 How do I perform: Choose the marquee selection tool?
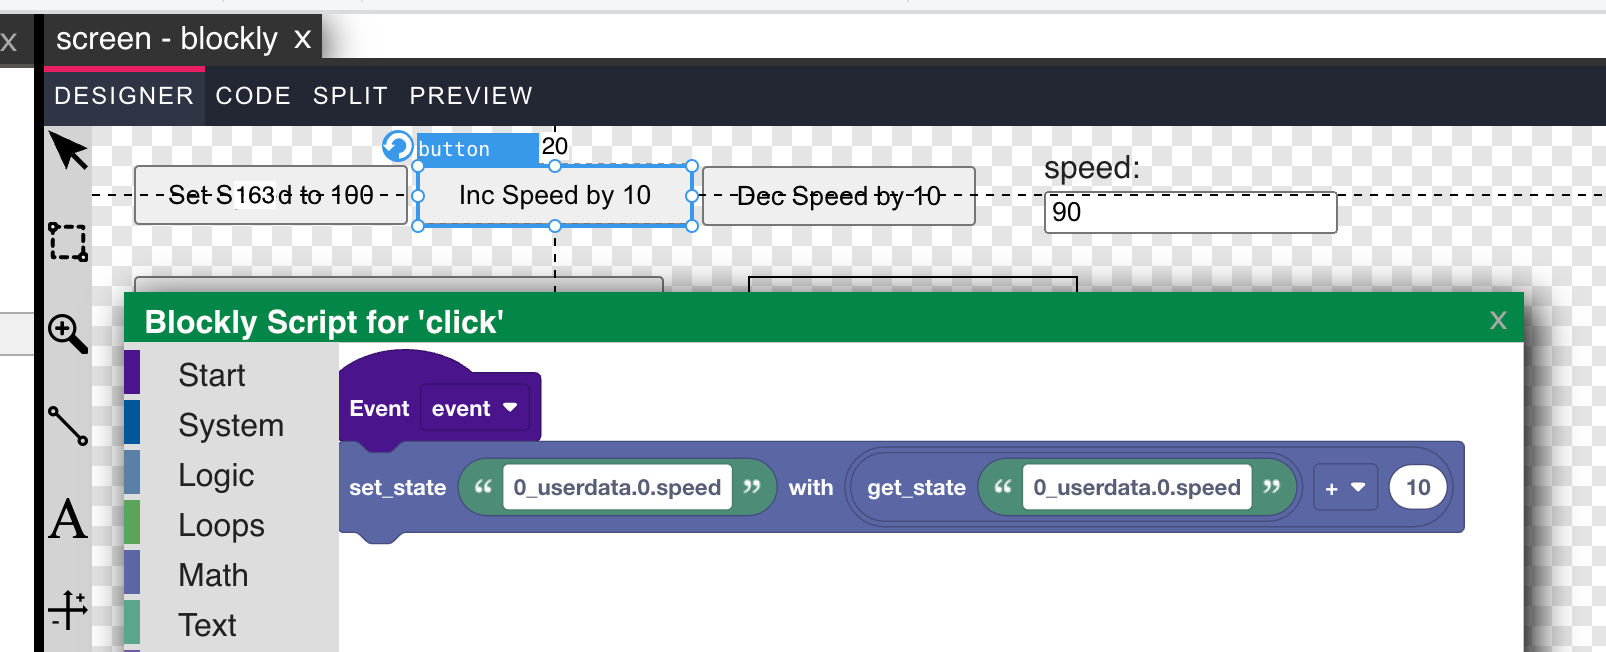tap(68, 241)
